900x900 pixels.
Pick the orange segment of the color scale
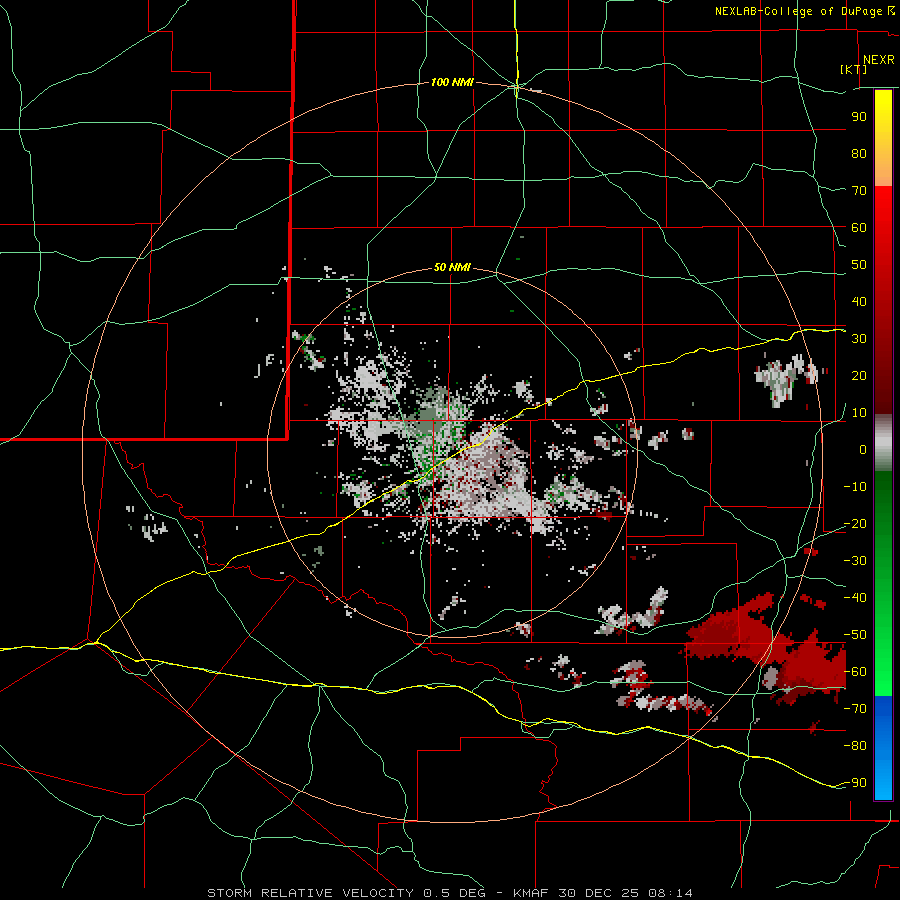[883, 167]
